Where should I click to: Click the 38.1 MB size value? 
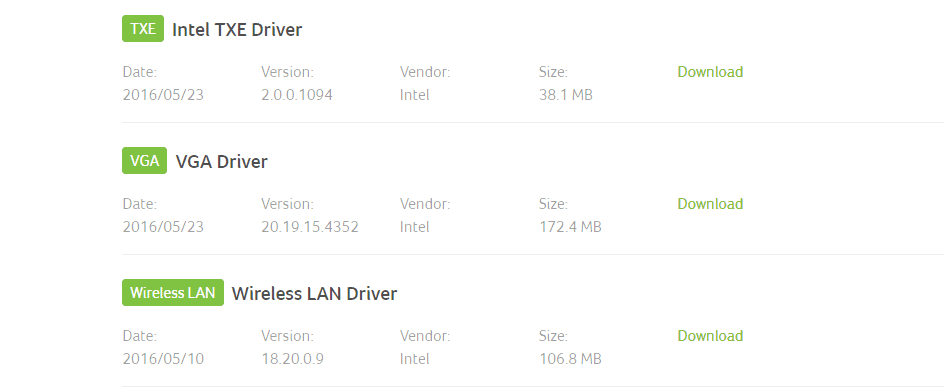(x=566, y=95)
